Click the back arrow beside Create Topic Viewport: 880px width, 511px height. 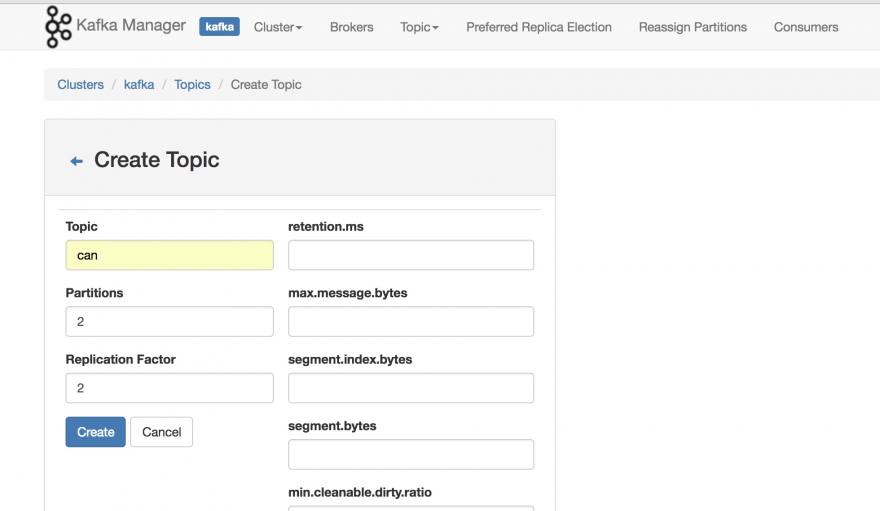76,161
